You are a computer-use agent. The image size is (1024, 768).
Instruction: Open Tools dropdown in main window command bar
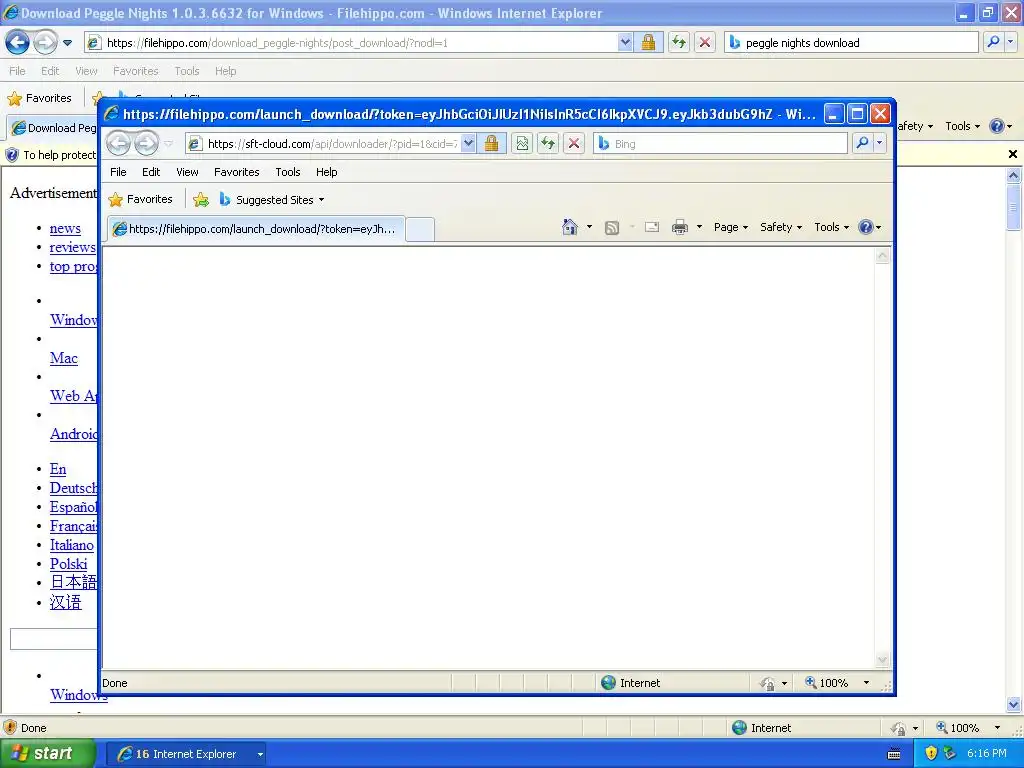pos(962,126)
